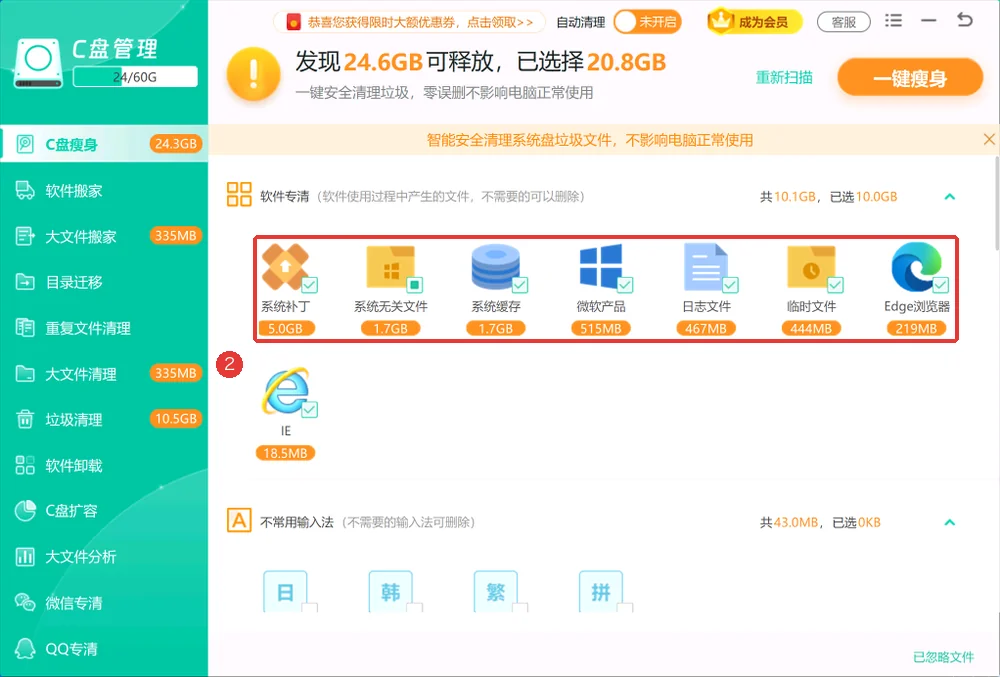This screenshot has width=1000, height=677.
Task: Click the 24.3GB badge in sidebar
Action: (x=175, y=143)
